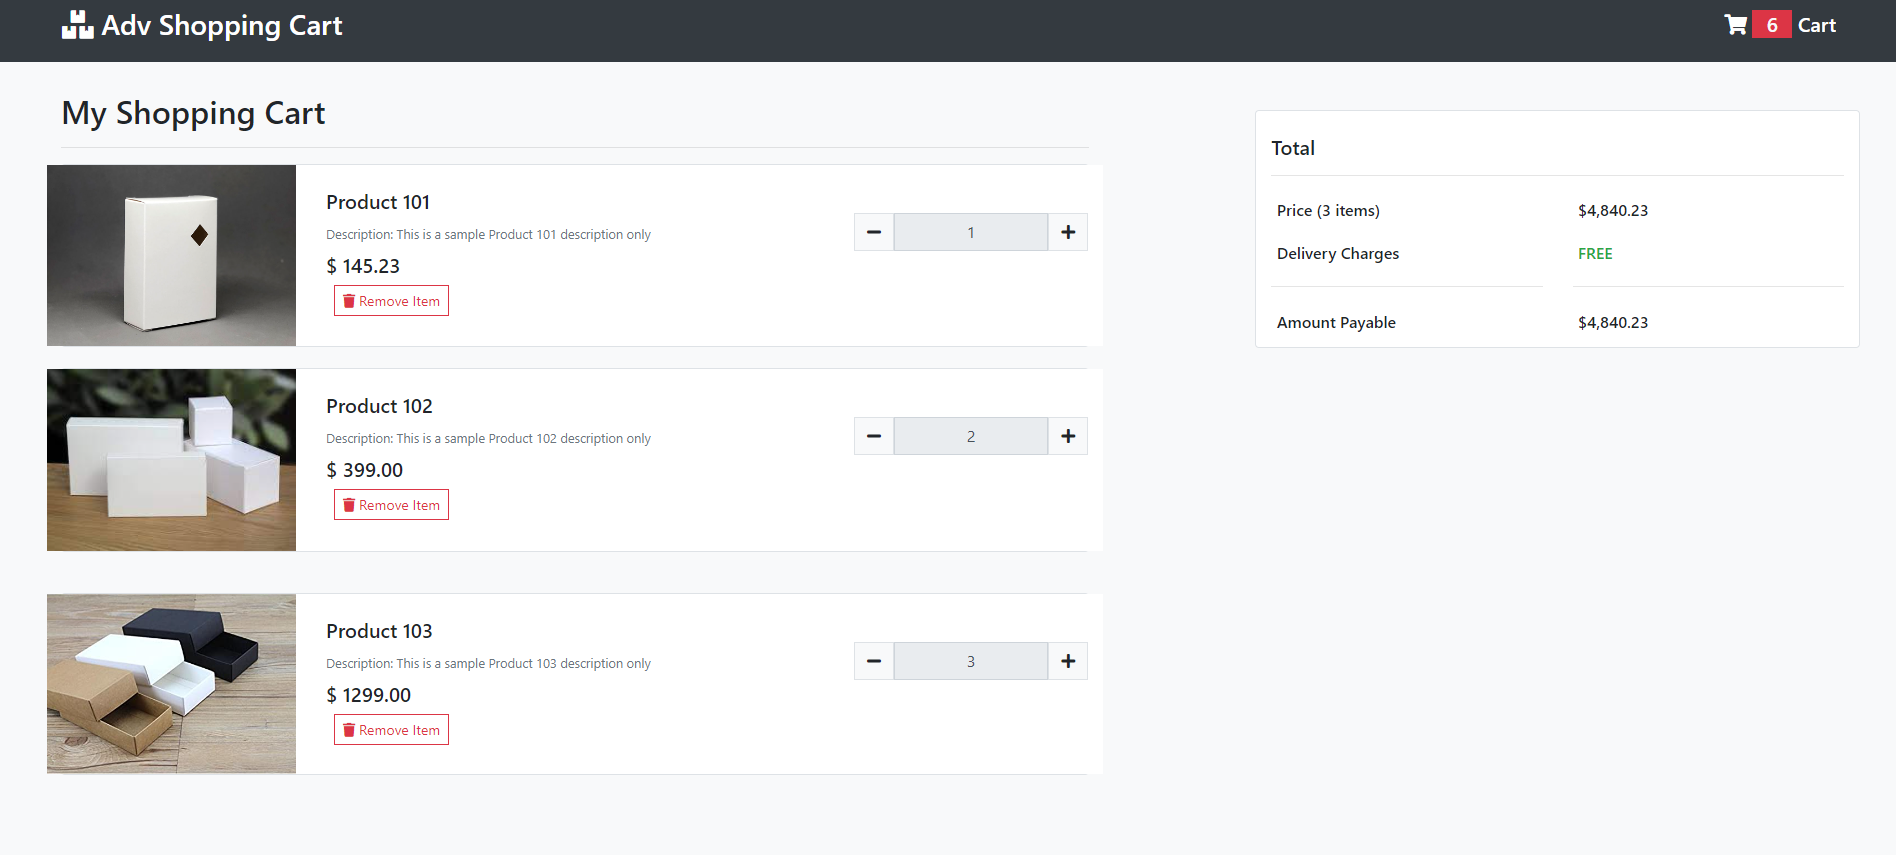Click the Product 103 thumbnail image
This screenshot has height=855, width=1896.
(171, 684)
